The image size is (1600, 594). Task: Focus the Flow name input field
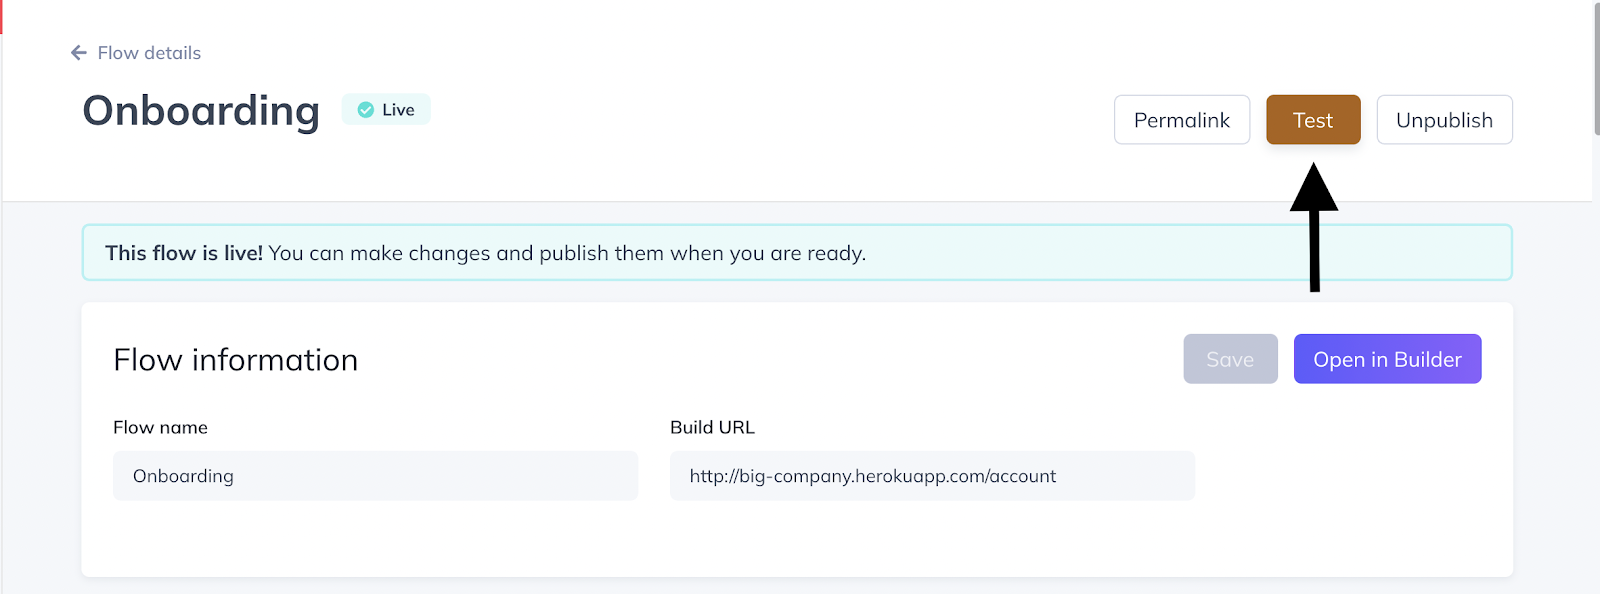pyautogui.click(x=375, y=476)
